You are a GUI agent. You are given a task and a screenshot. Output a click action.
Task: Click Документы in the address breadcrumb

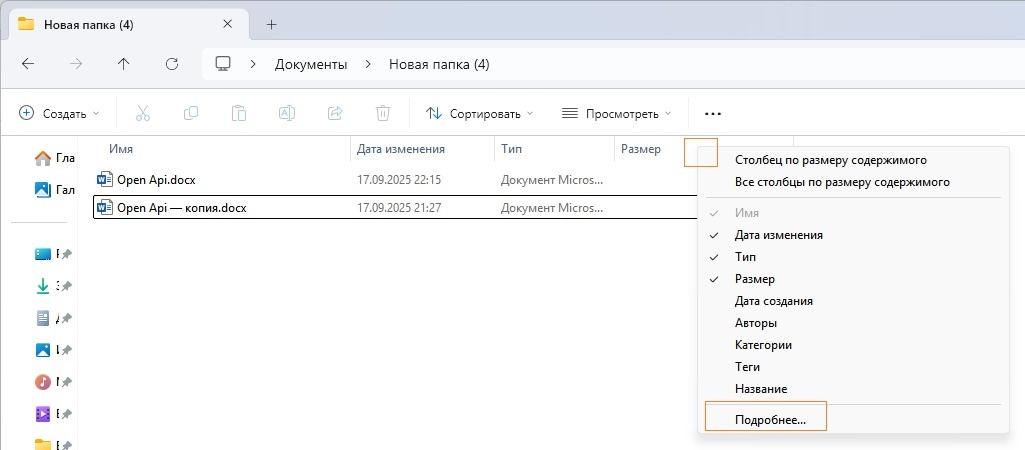[311, 64]
